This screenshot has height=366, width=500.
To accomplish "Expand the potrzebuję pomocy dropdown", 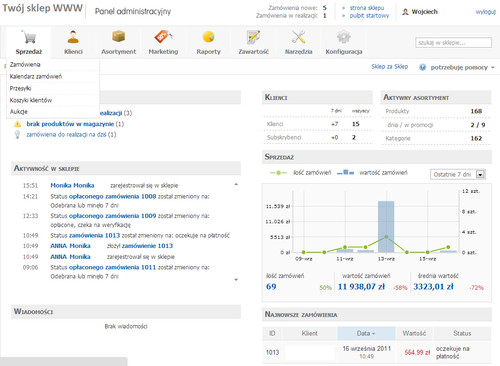I will (x=462, y=67).
